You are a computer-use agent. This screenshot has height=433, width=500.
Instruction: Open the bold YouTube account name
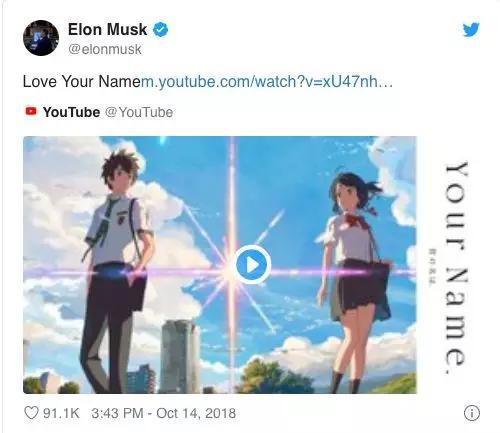coord(71,112)
